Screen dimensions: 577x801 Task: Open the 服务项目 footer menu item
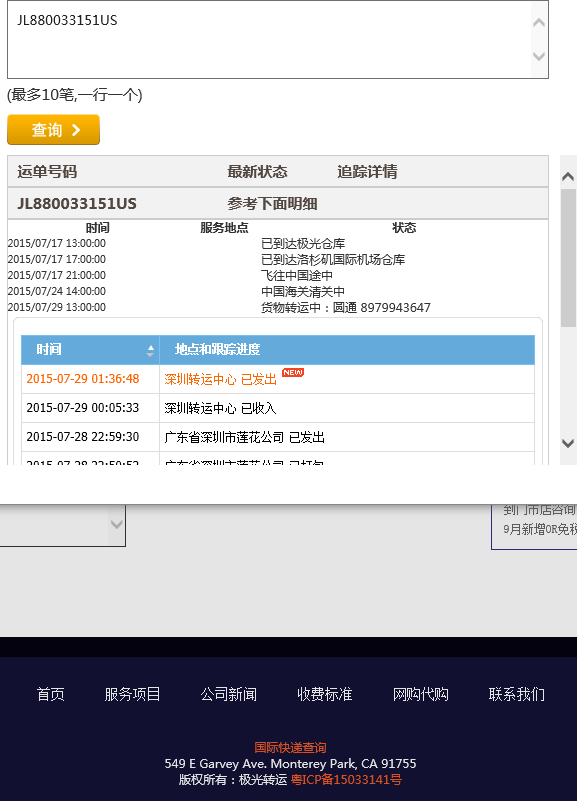click(x=132, y=694)
